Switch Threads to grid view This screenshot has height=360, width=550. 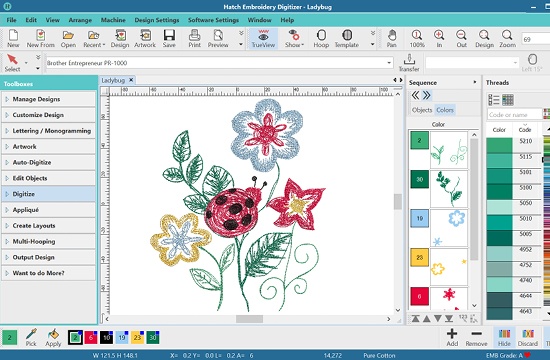pyautogui.click(x=508, y=100)
